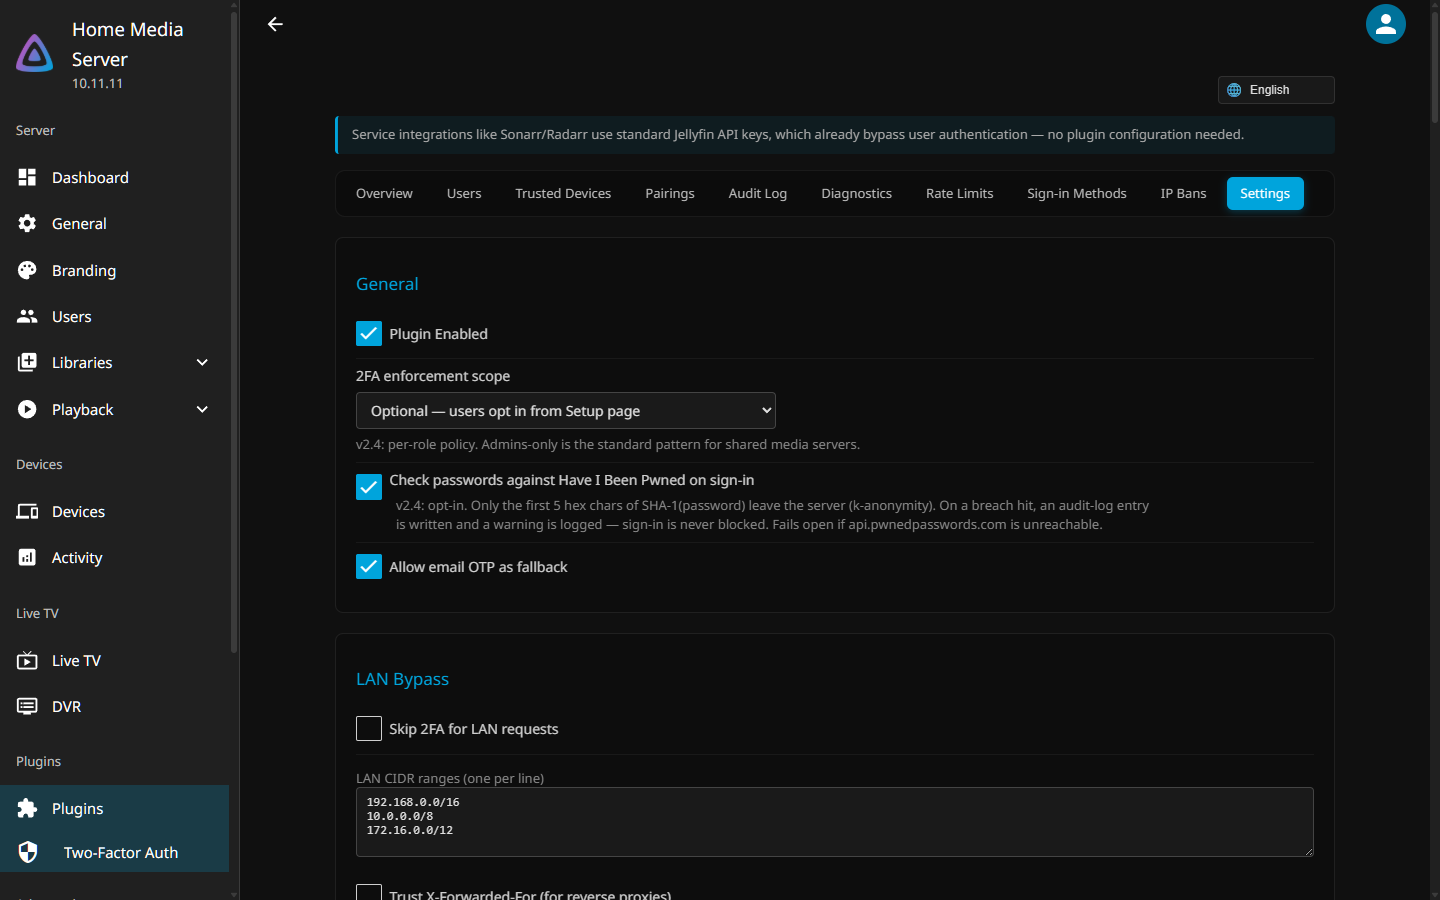Image resolution: width=1440 pixels, height=900 pixels.
Task: Open the 2FA enforcement scope dropdown
Action: point(566,411)
